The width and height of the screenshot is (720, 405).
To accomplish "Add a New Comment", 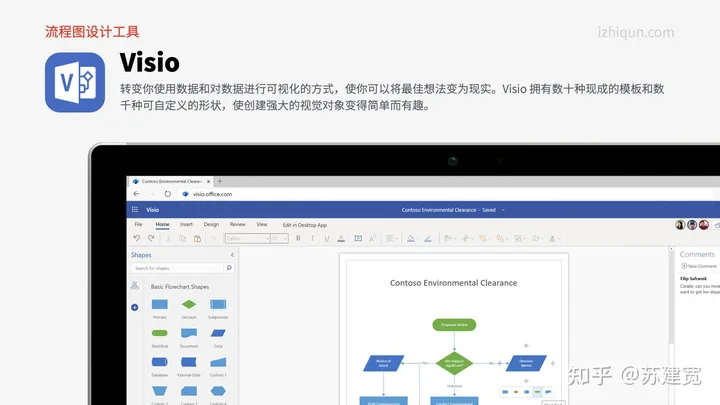I will pos(699,266).
